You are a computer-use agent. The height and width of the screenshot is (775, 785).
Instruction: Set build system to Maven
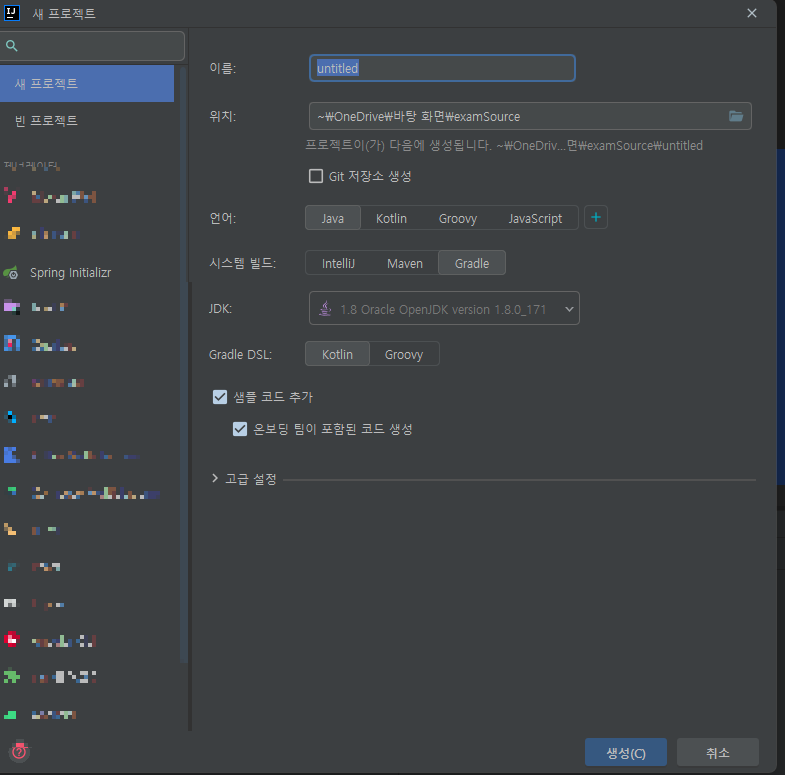click(405, 263)
